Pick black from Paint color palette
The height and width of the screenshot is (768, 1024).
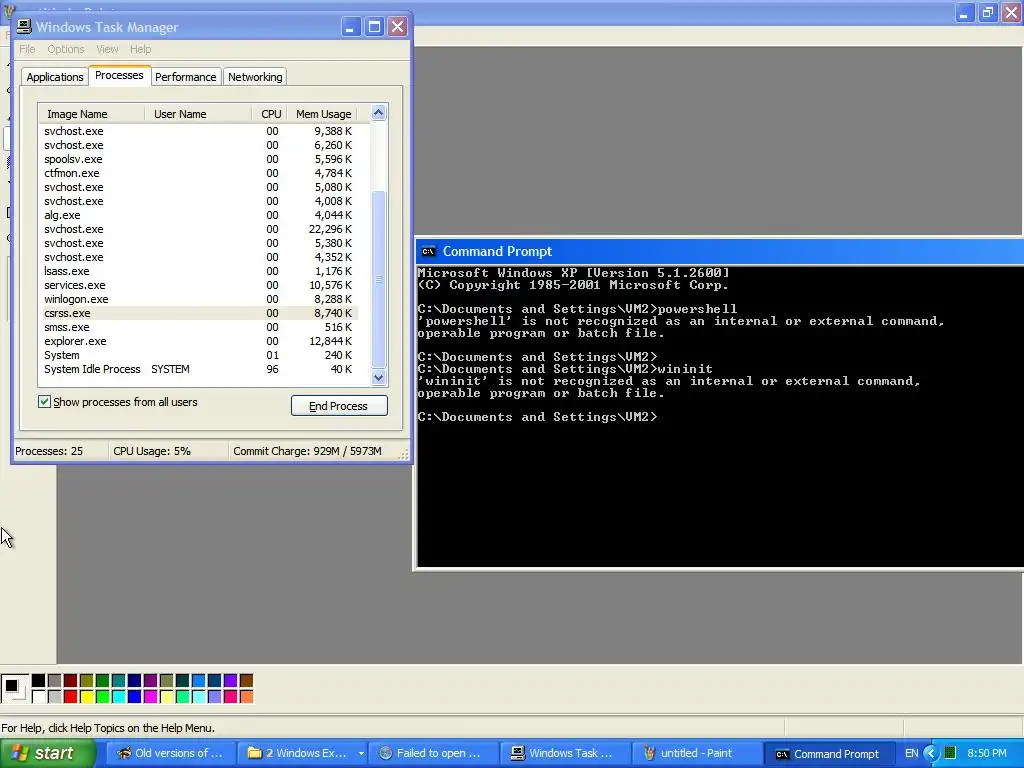coord(39,681)
